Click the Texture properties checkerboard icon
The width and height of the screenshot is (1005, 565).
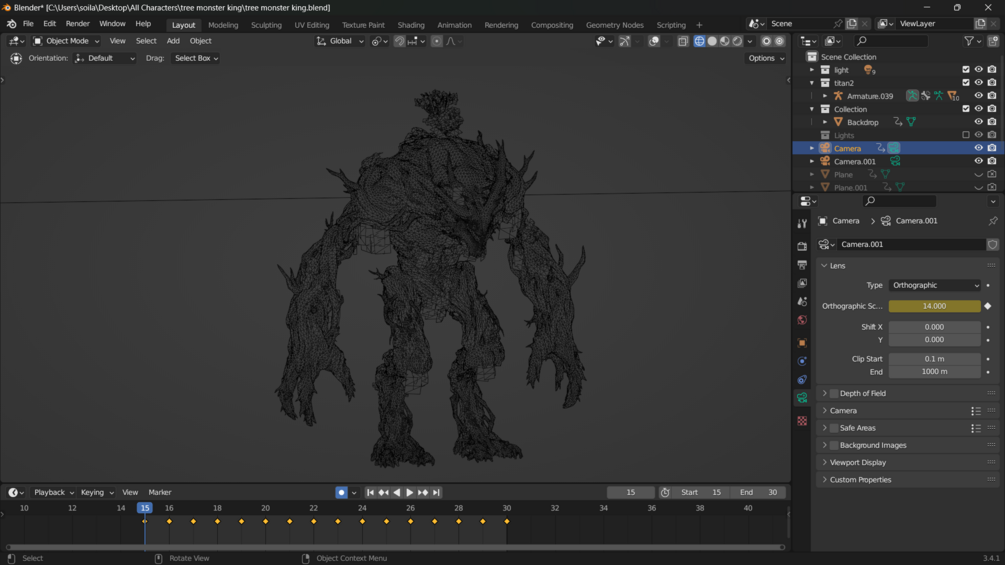(x=802, y=421)
